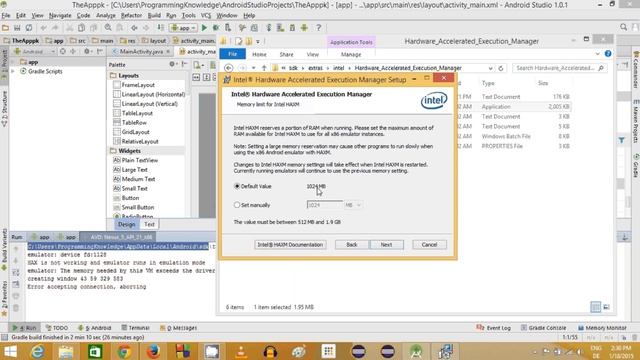640x360 pixels.
Task: Open the File menu in Android Studio
Action: (6, 15)
